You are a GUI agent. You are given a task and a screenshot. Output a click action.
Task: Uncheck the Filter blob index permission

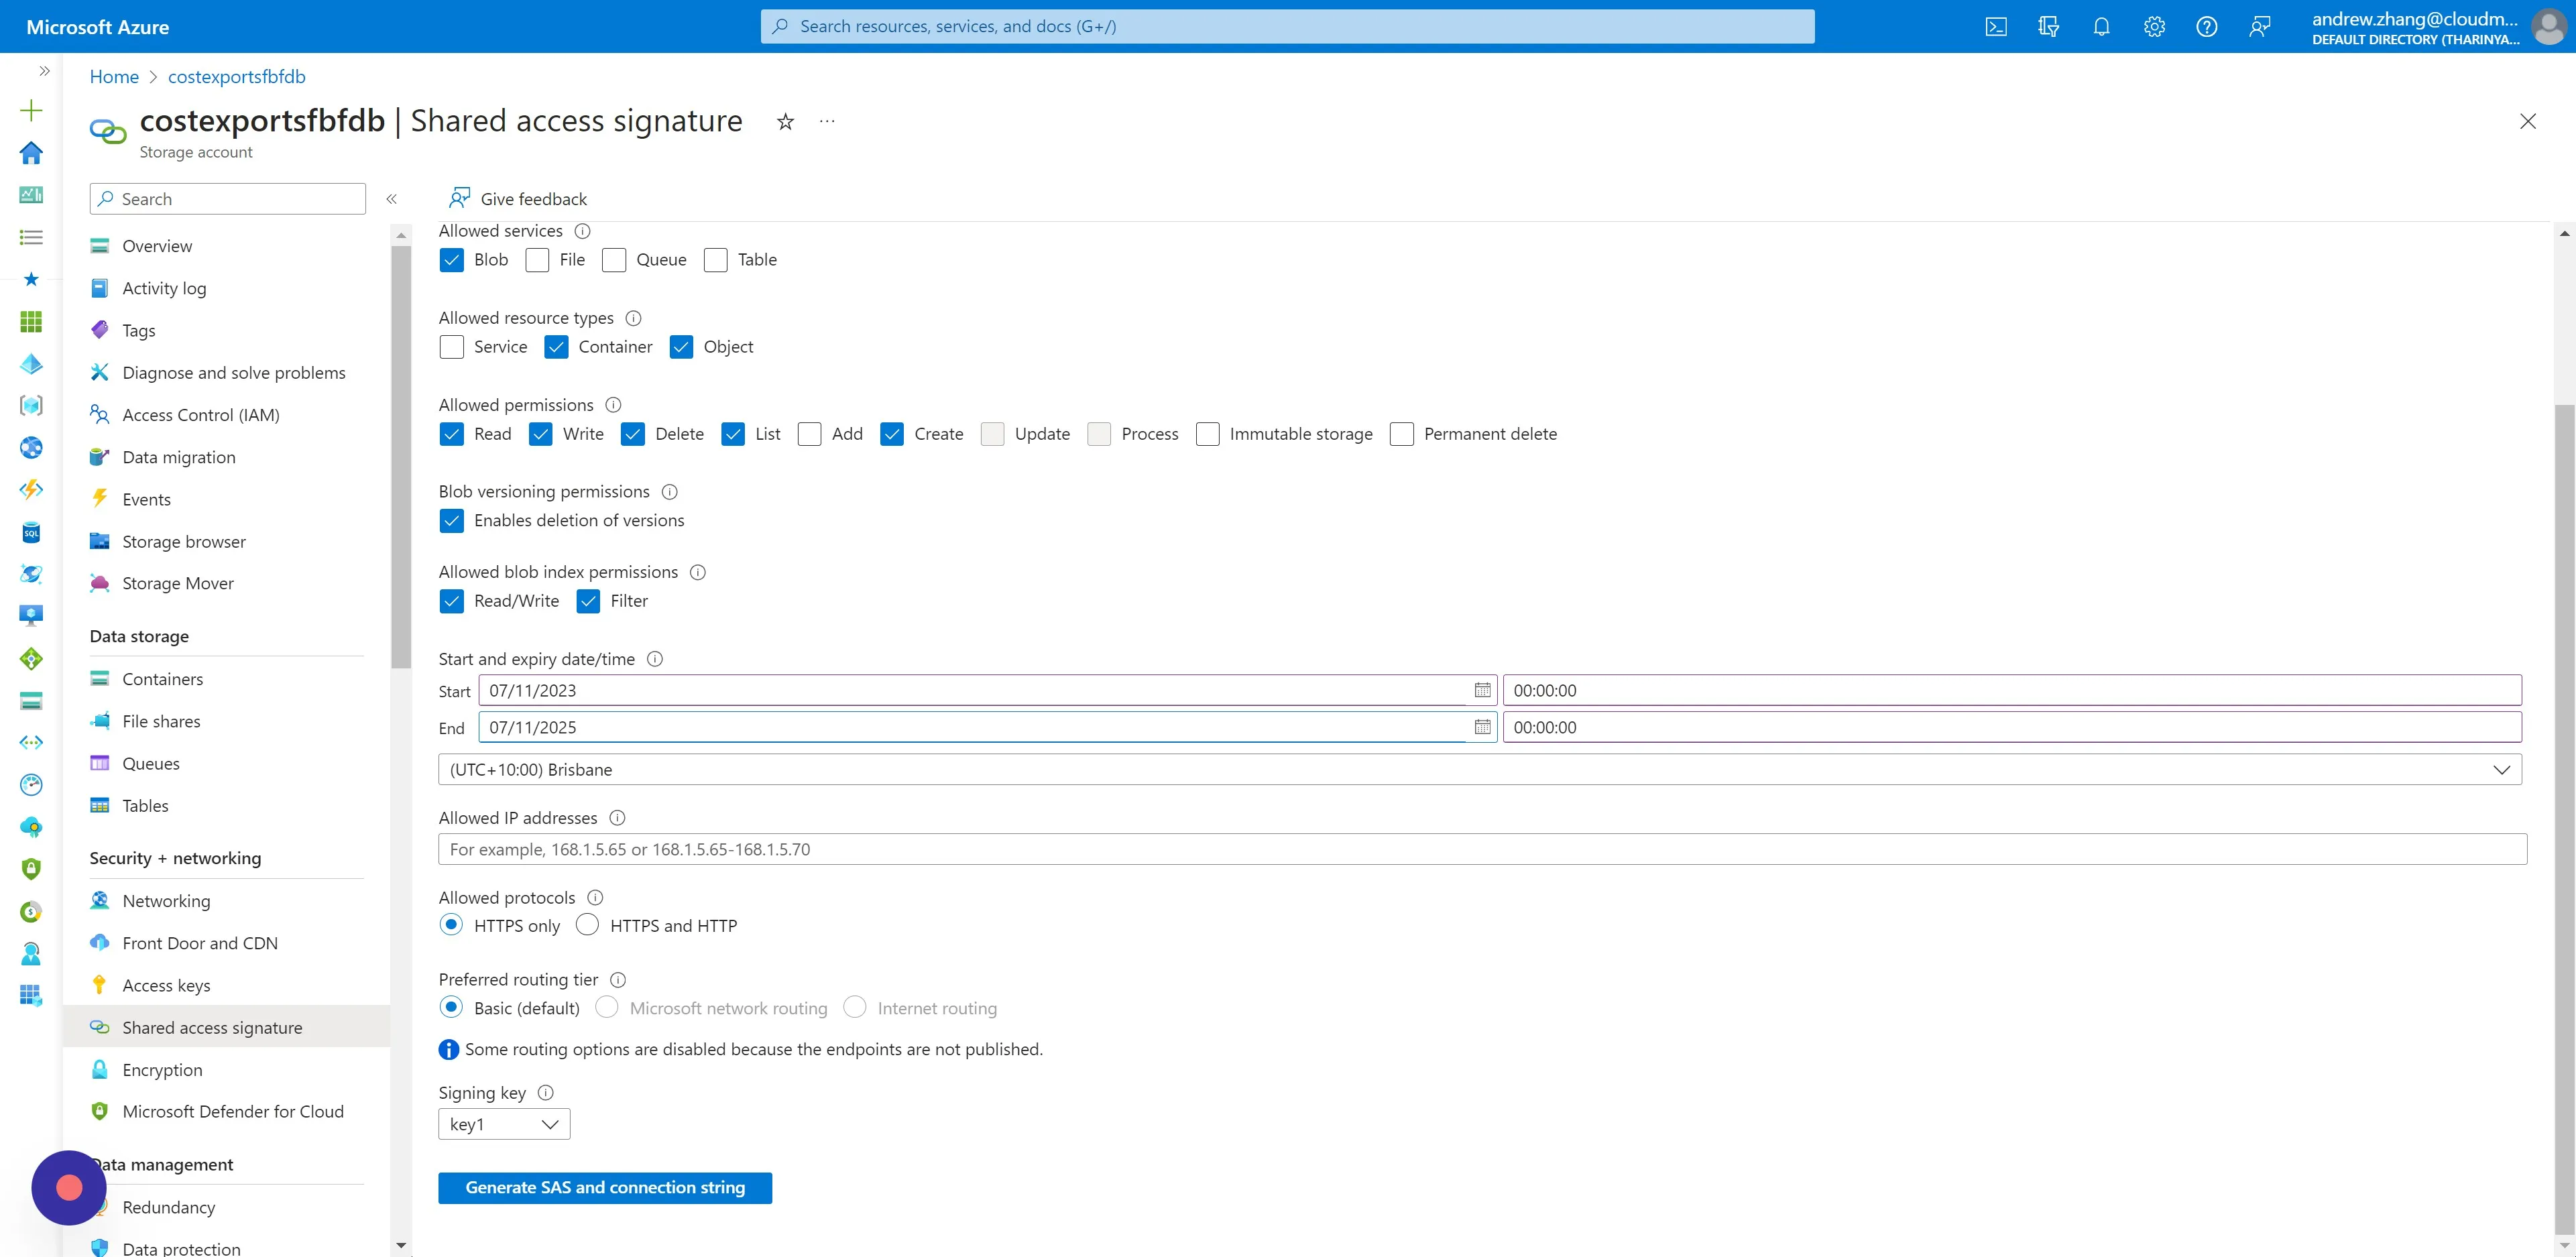coord(588,601)
